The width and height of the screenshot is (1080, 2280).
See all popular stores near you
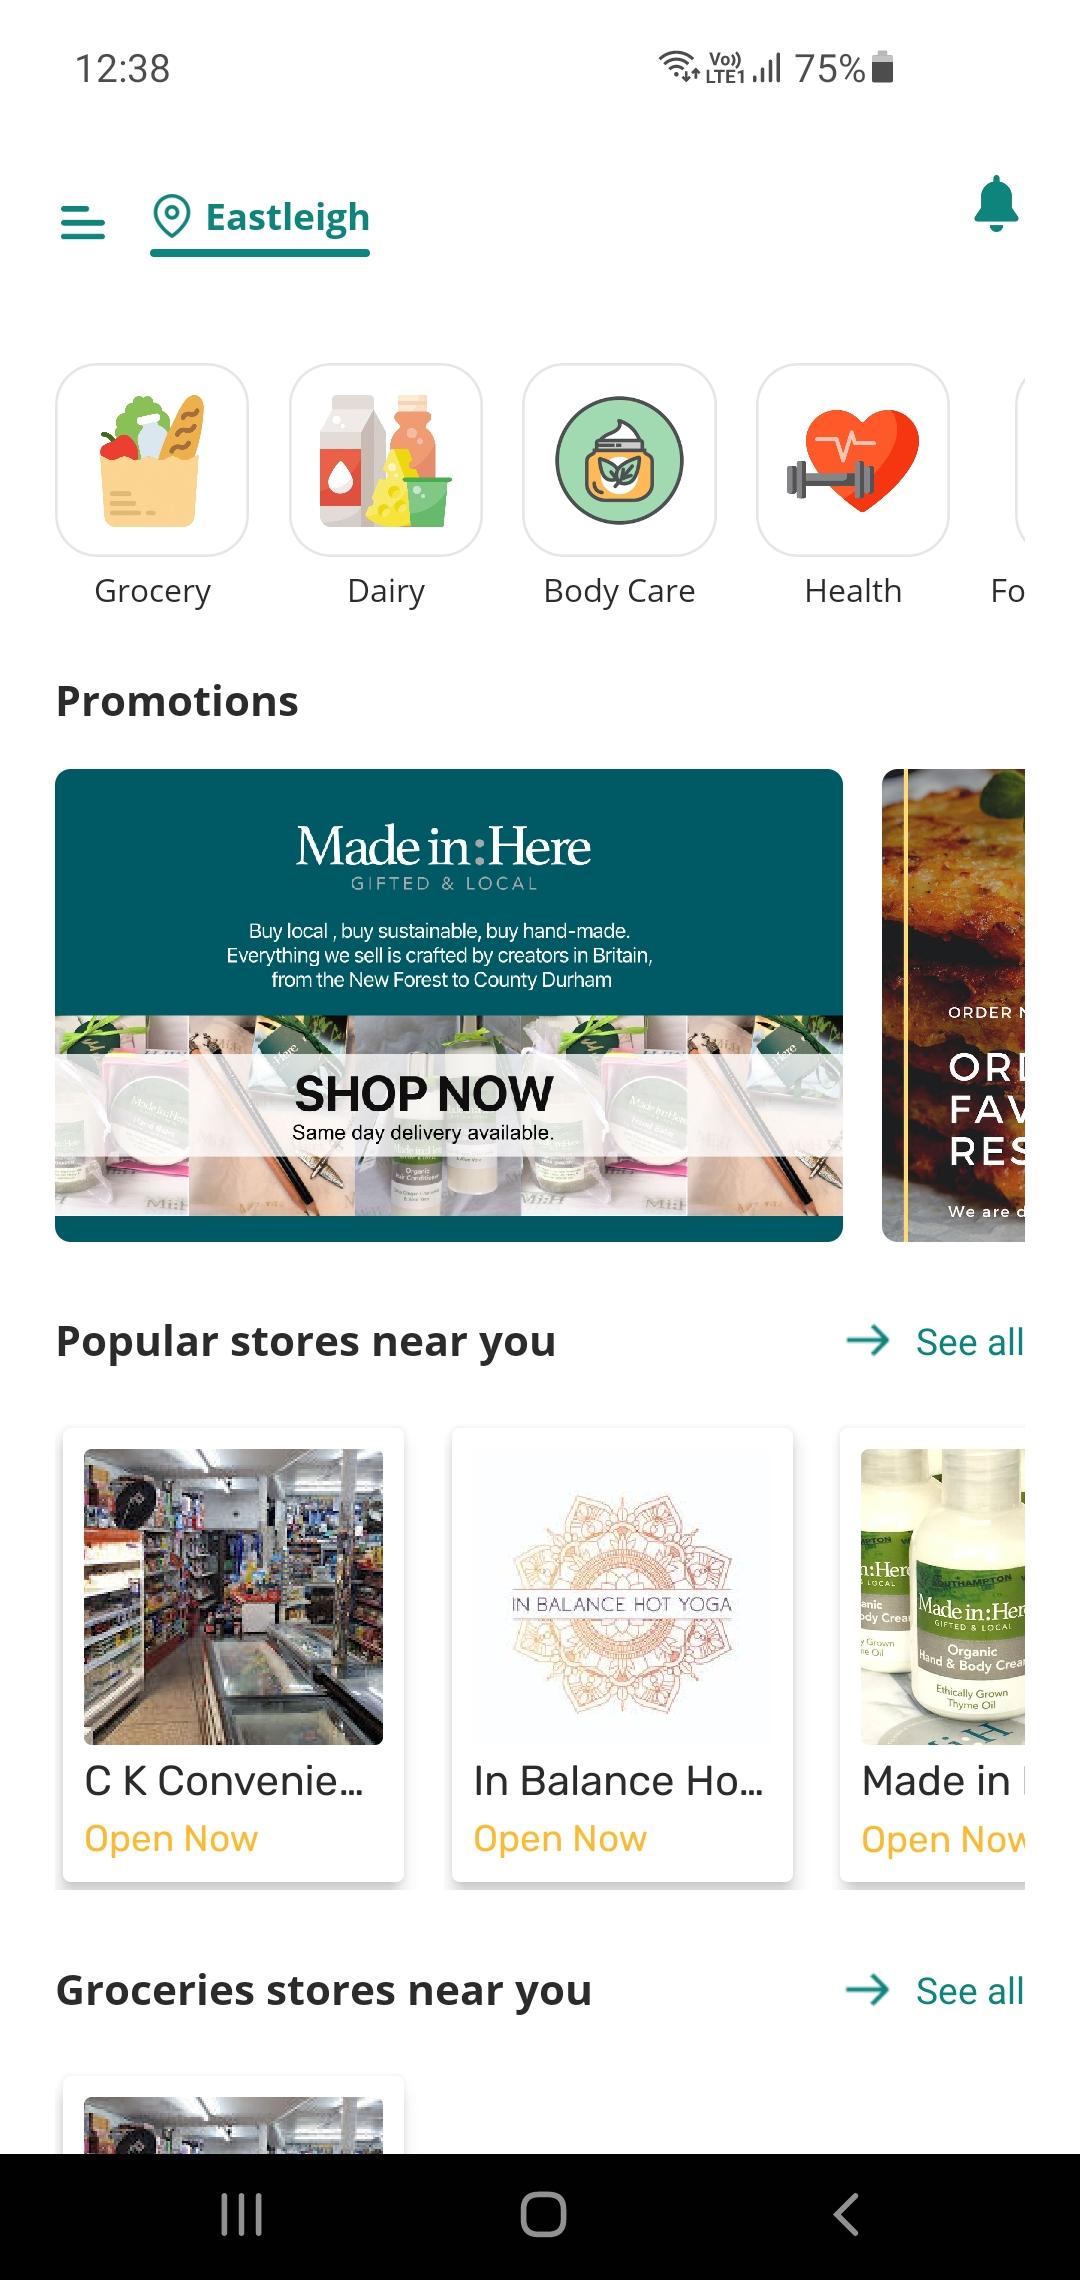(x=969, y=1342)
